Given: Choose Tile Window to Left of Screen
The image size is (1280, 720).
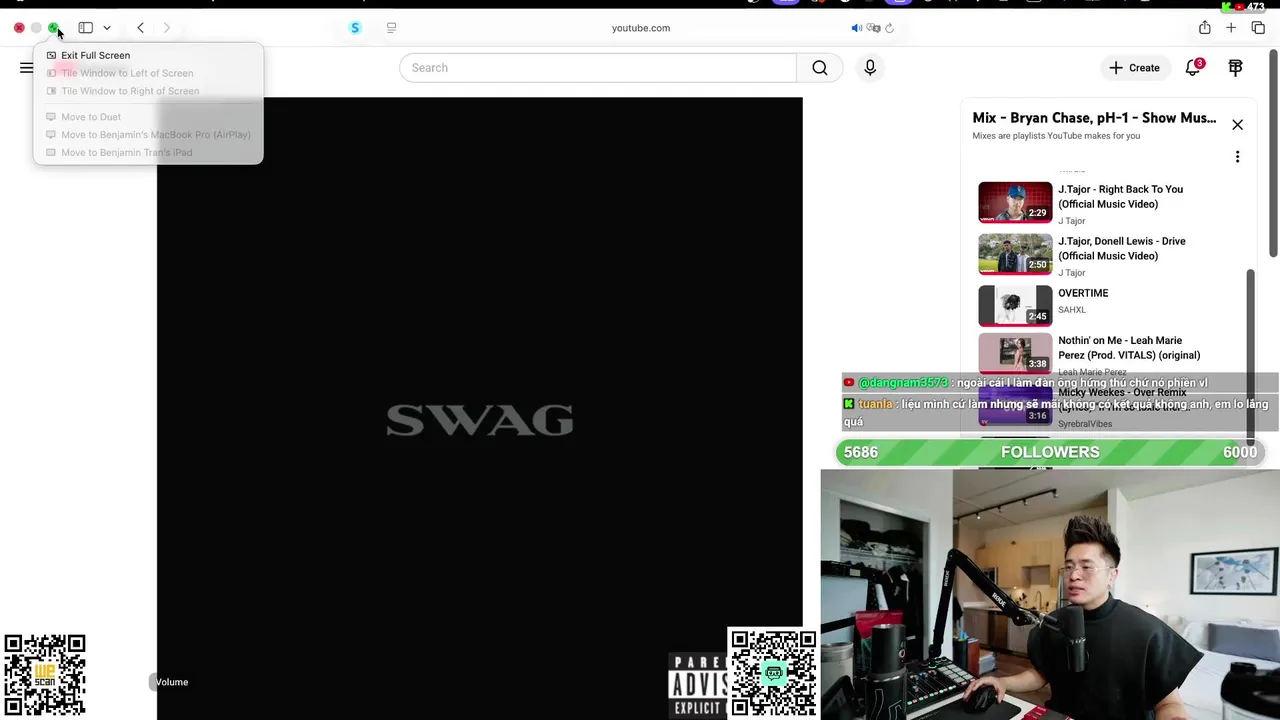Looking at the screenshot, I should click(127, 73).
